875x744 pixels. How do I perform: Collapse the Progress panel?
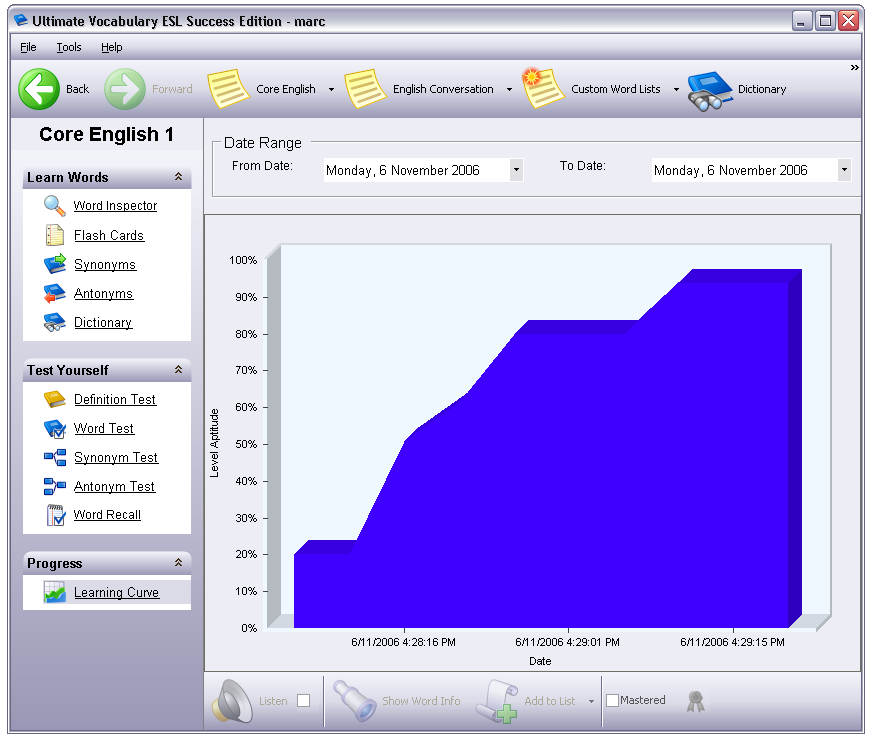(179, 563)
